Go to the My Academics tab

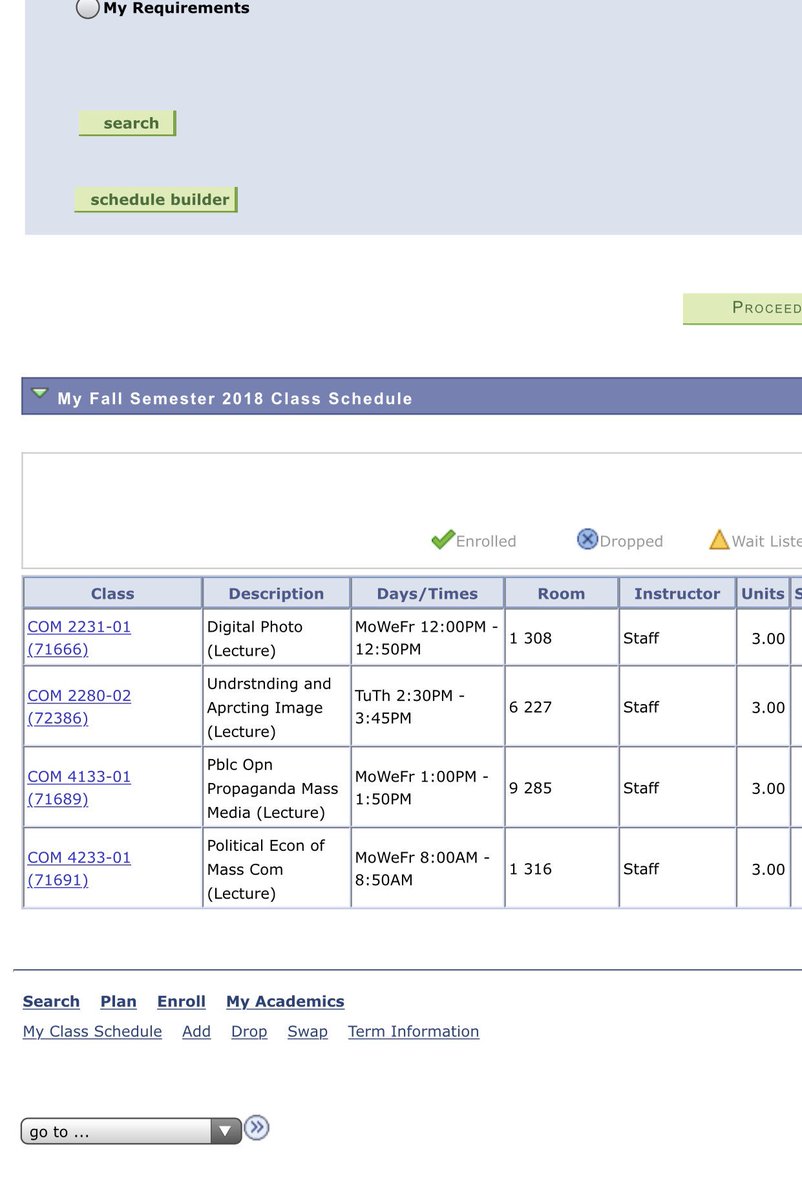pos(285,1001)
